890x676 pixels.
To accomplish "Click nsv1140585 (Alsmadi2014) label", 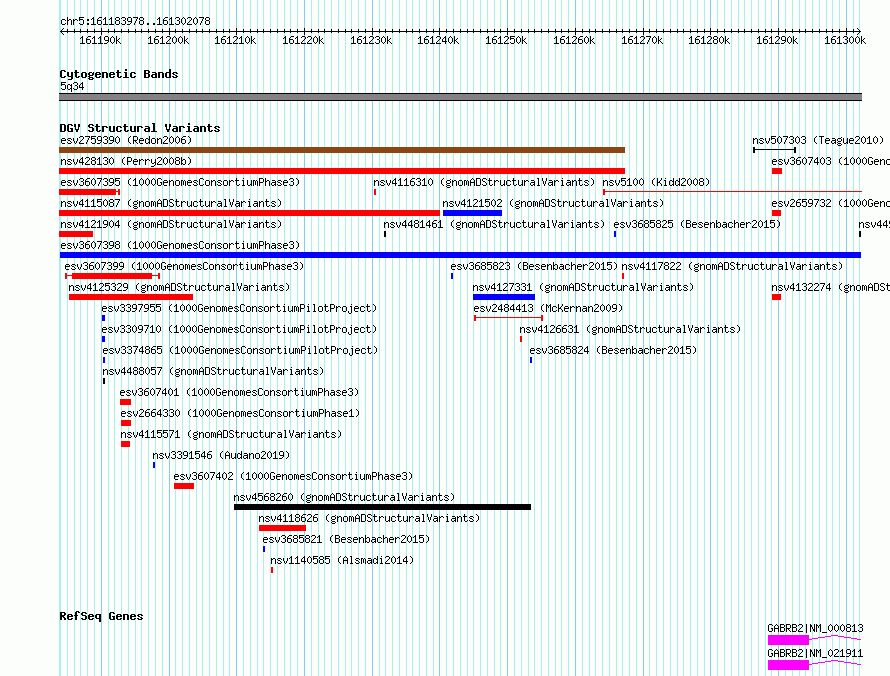I will (x=342, y=560).
